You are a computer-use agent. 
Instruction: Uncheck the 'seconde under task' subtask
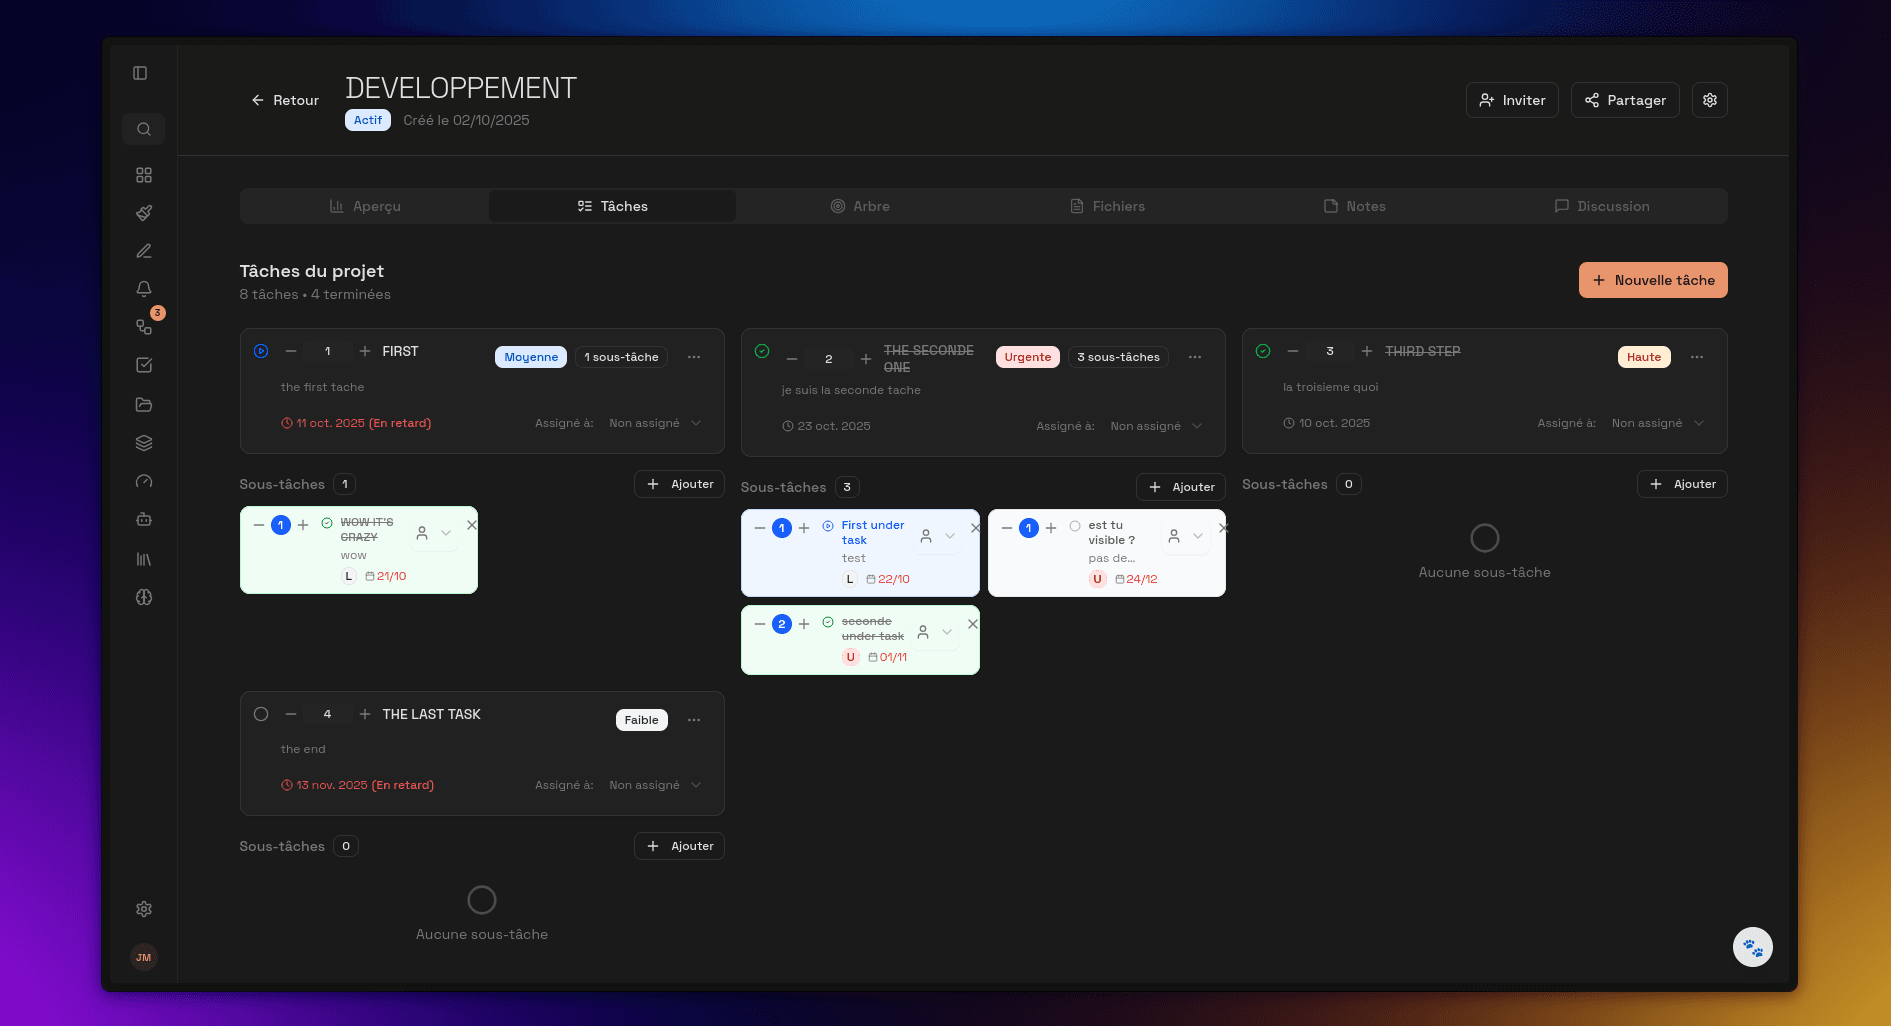[828, 622]
